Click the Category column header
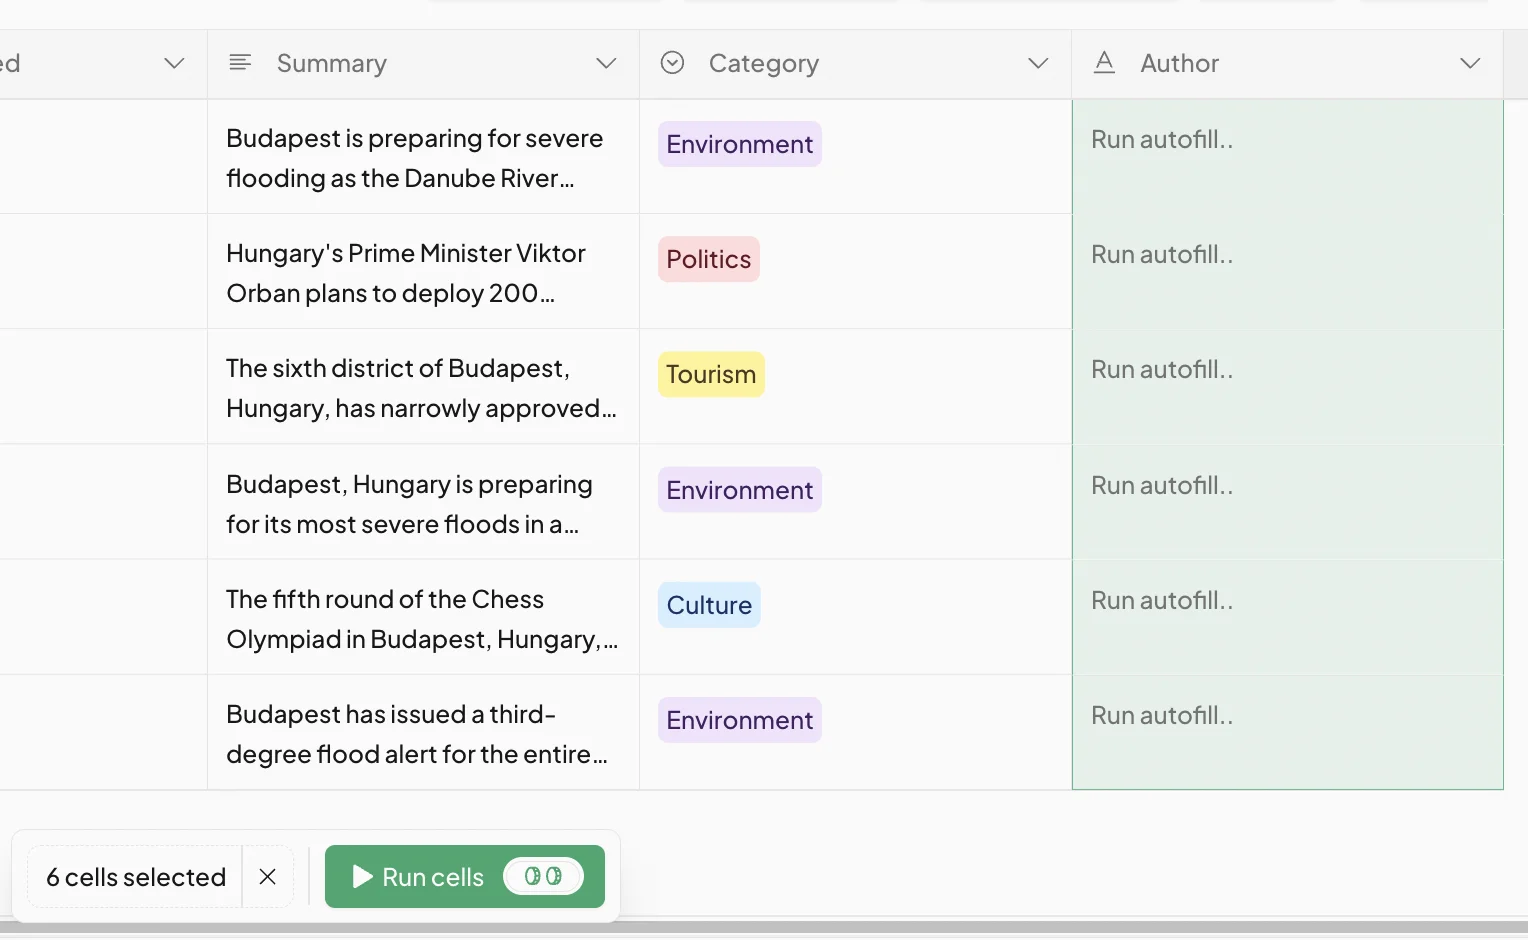The height and width of the screenshot is (940, 1528). click(x=855, y=64)
